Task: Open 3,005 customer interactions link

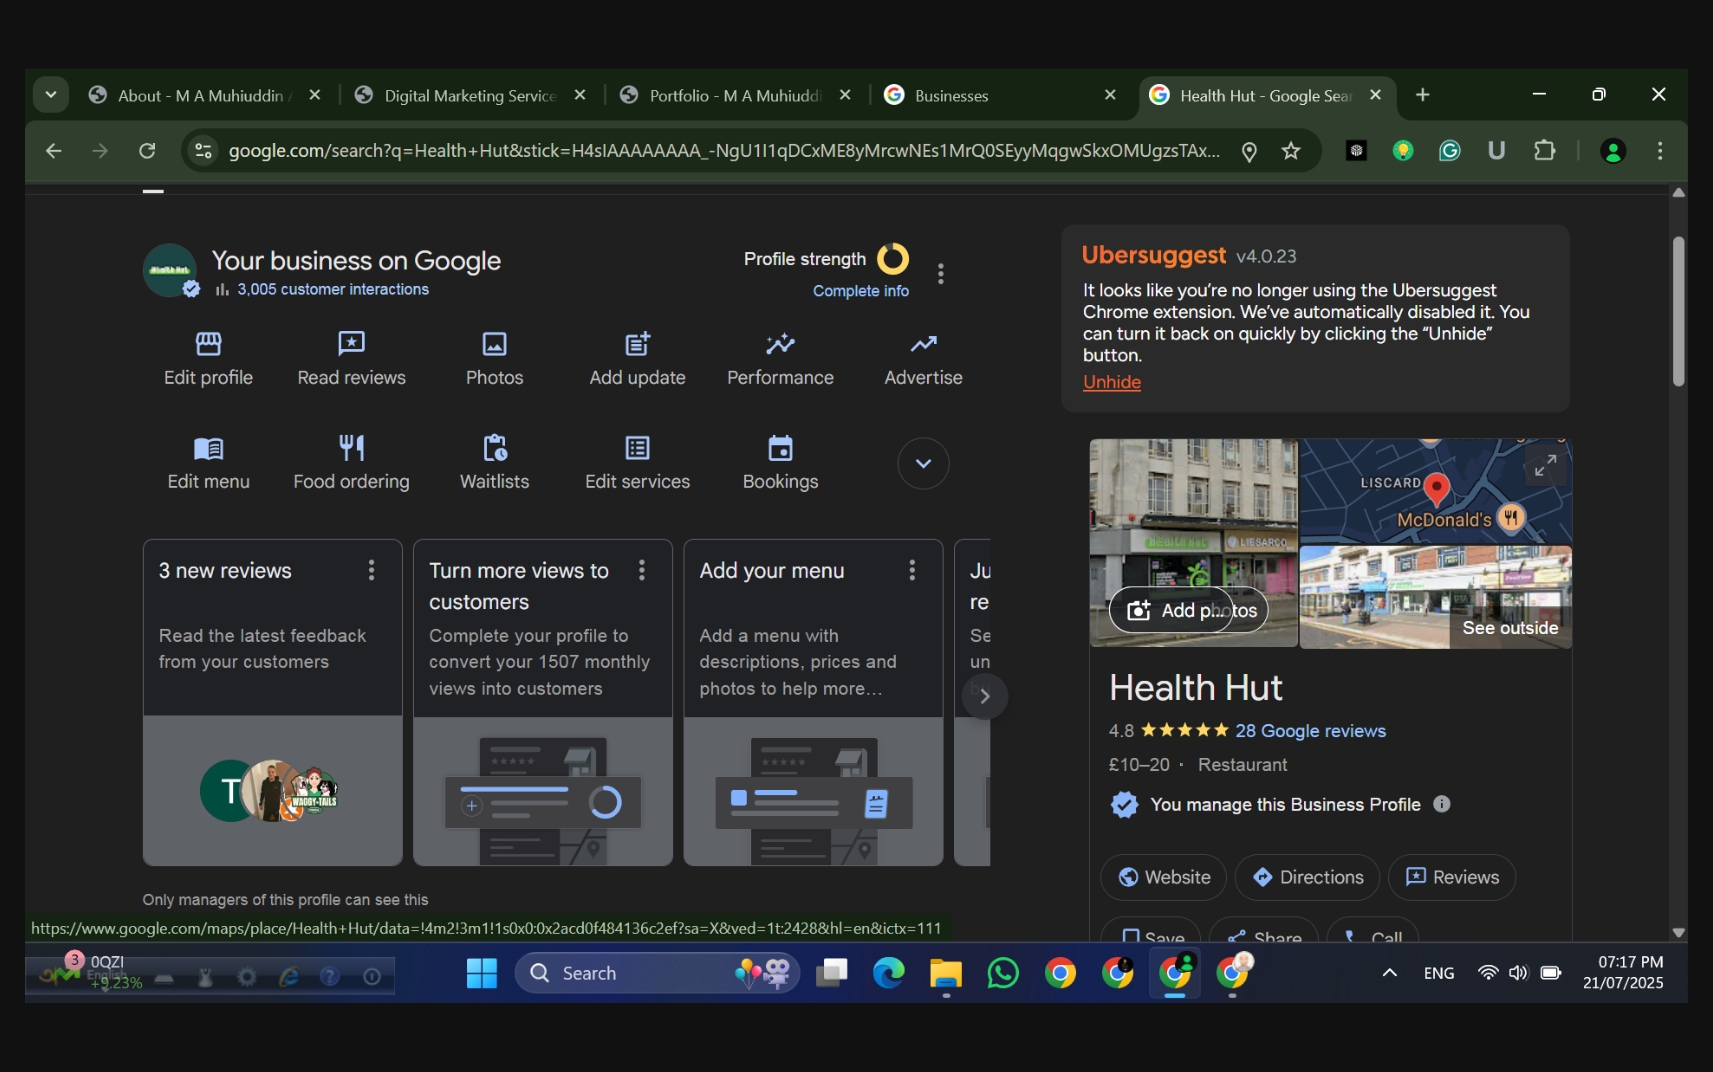Action: pos(333,289)
